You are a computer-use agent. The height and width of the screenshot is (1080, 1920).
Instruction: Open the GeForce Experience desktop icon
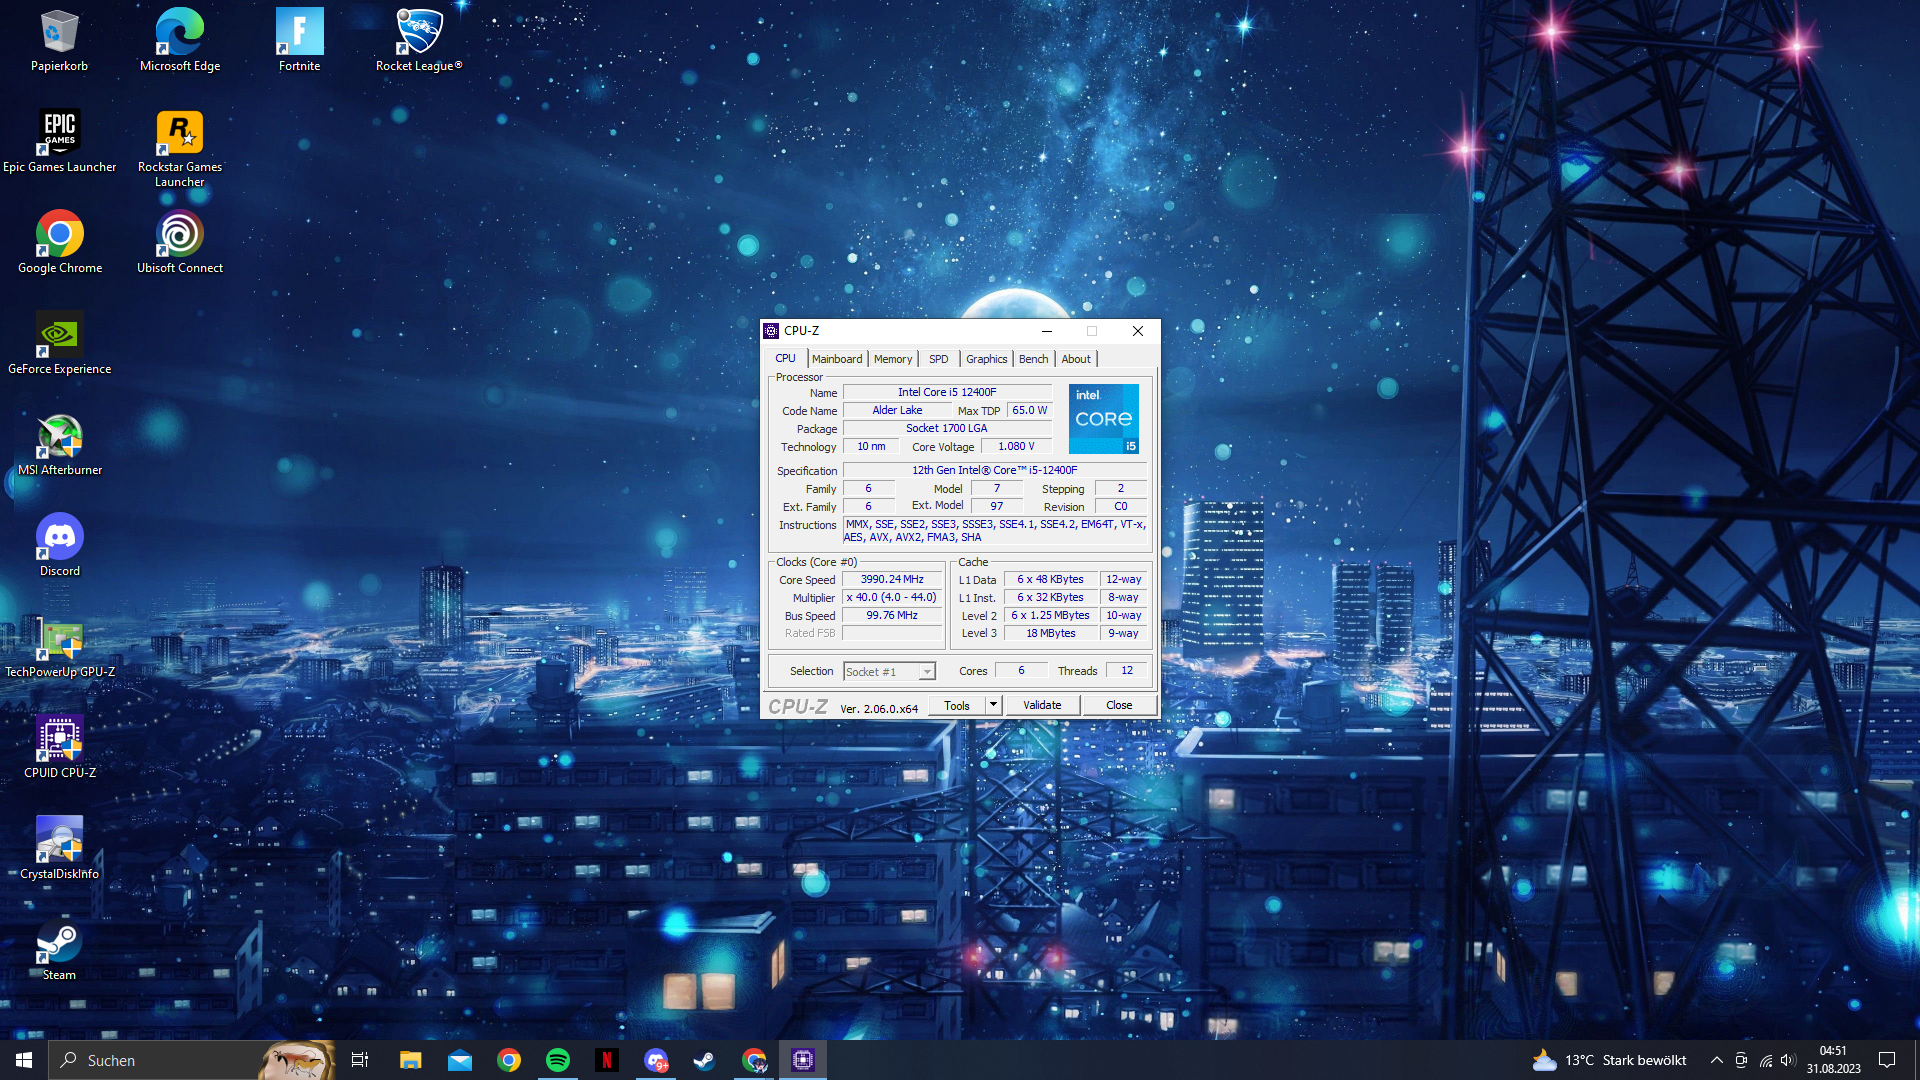[x=60, y=337]
